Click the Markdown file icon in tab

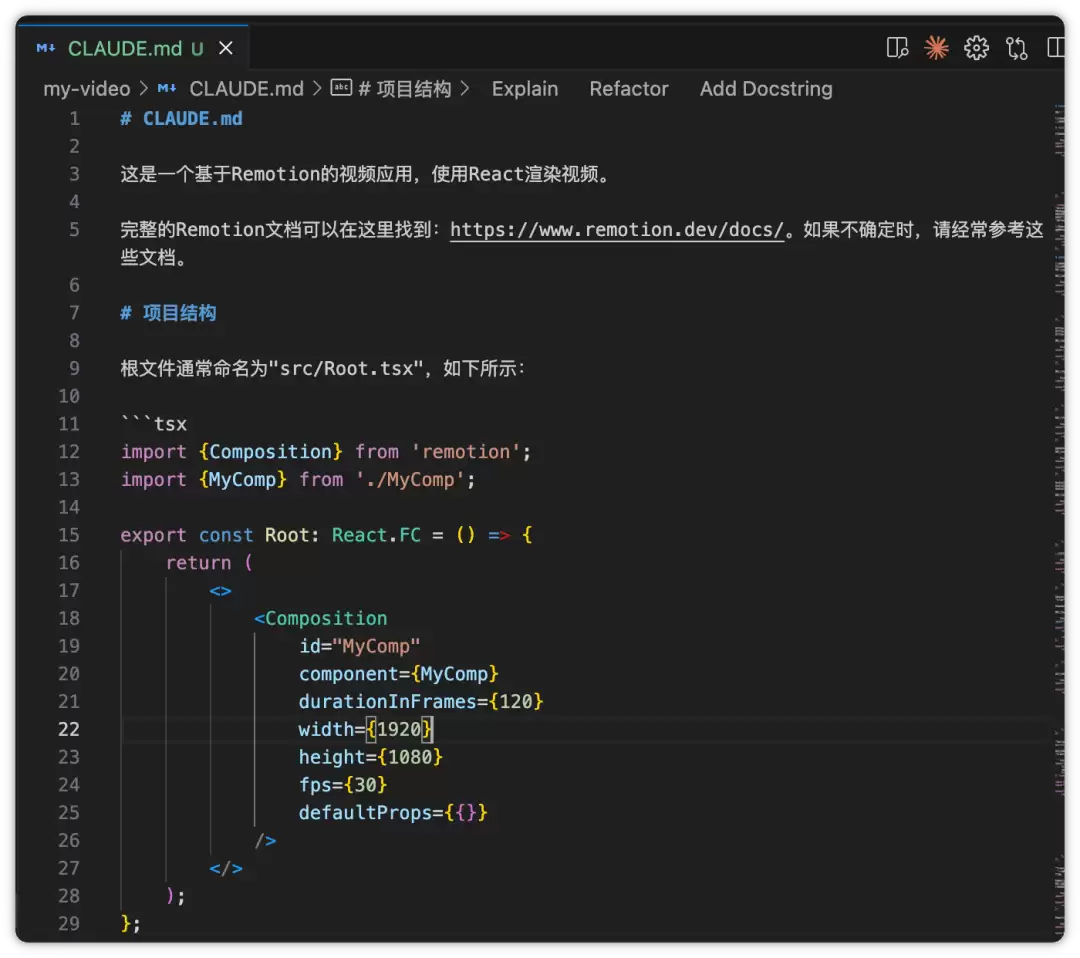click(46, 48)
